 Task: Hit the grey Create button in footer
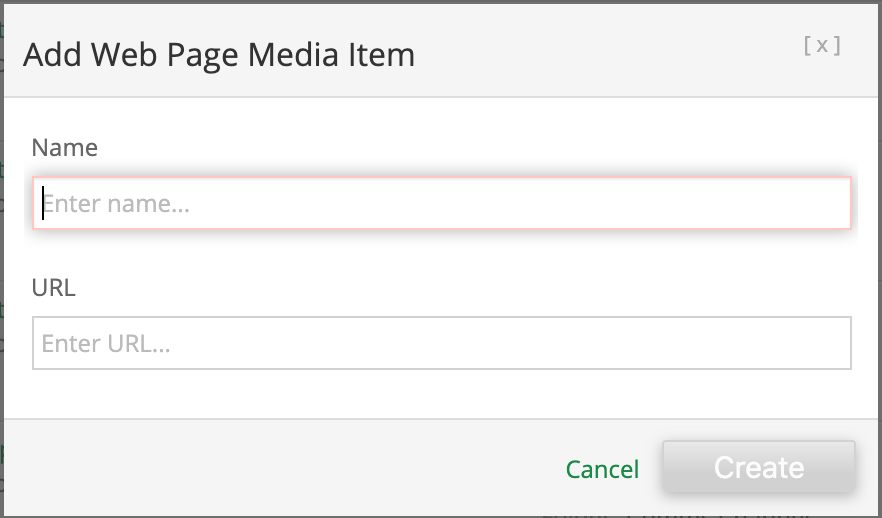[x=758, y=467]
